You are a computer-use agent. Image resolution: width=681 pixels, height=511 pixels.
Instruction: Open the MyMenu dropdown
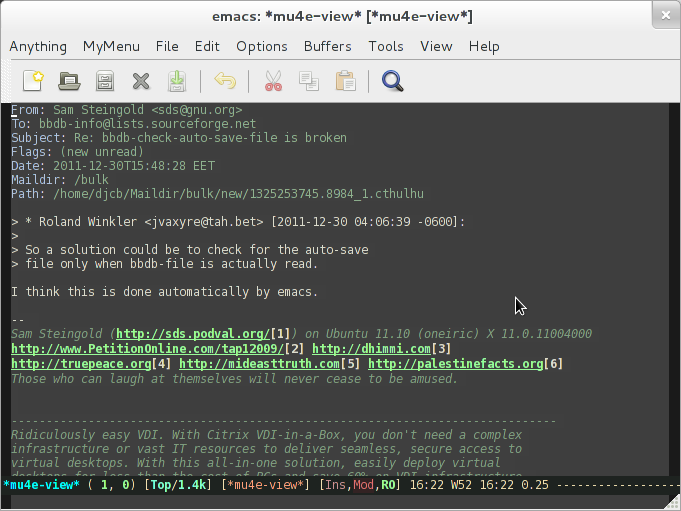tap(111, 46)
